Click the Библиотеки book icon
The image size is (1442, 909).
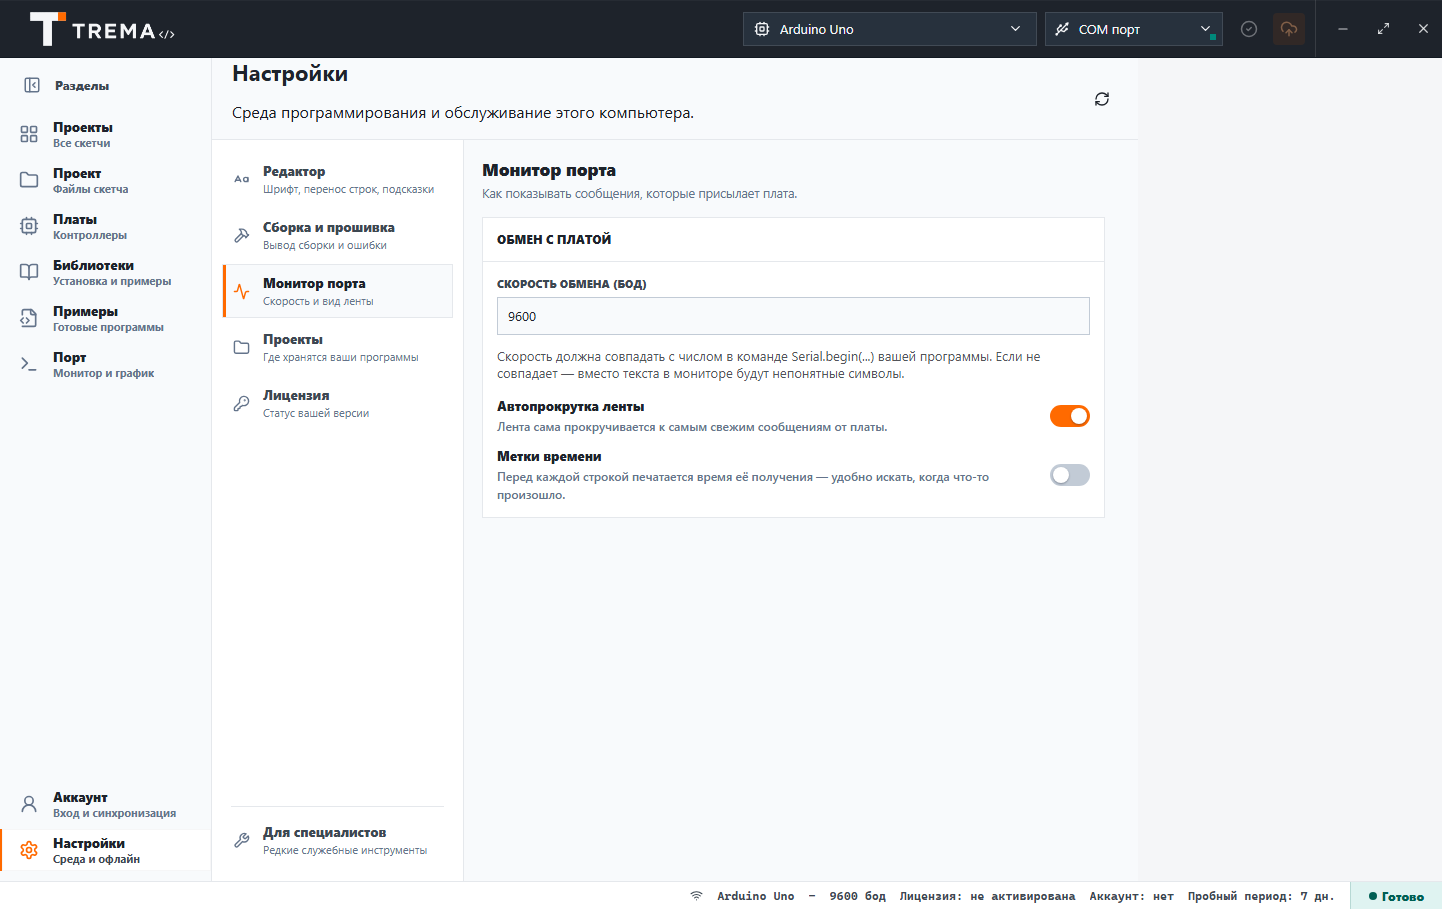tap(29, 272)
